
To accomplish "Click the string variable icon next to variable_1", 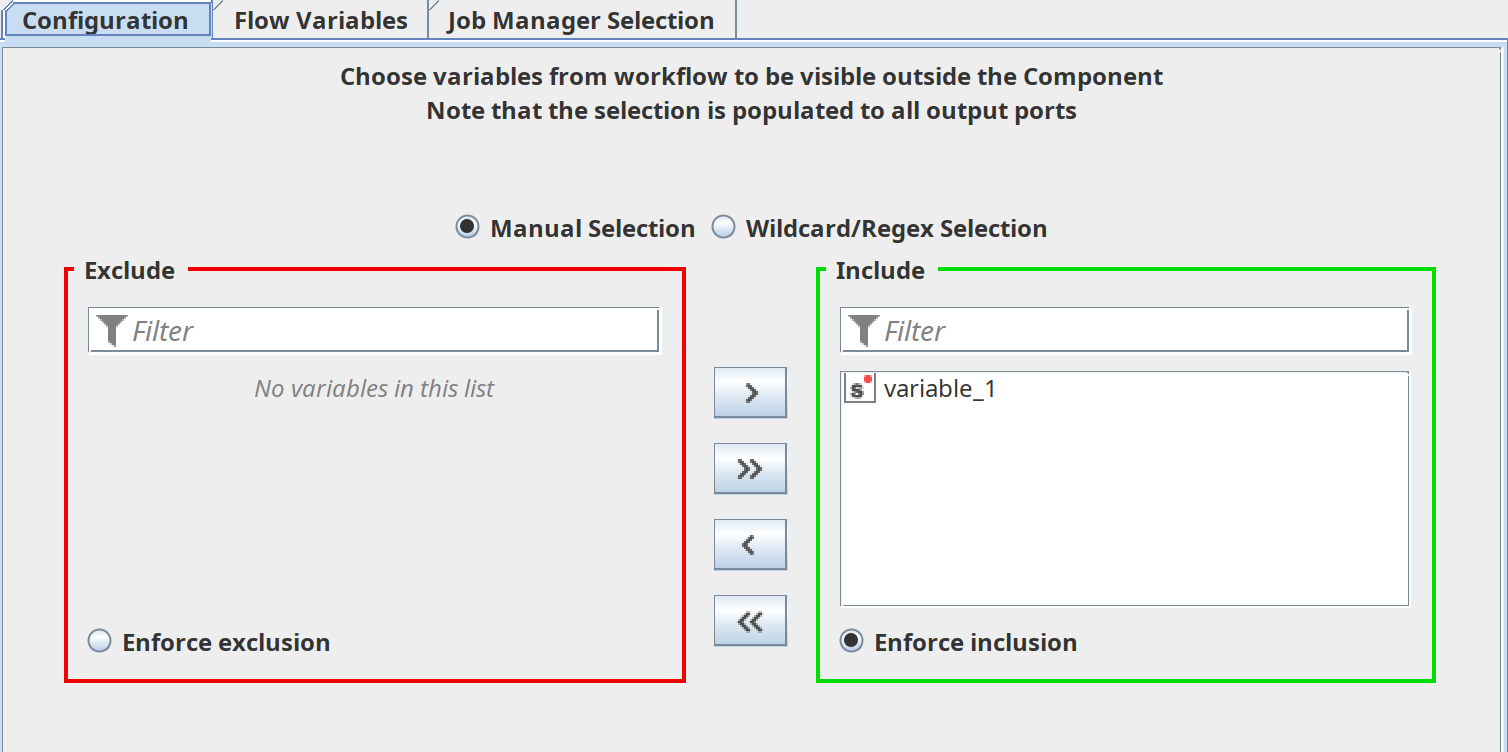I will click(857, 389).
